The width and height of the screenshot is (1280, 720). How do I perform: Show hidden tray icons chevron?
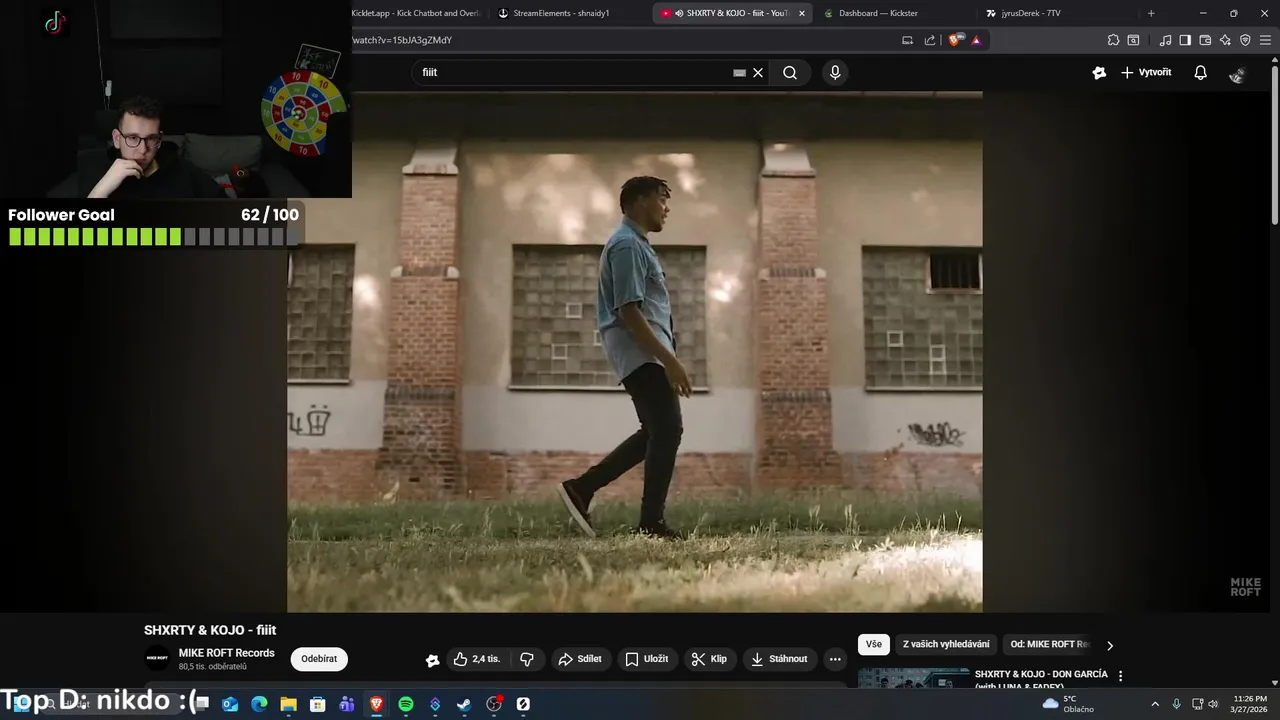(x=1155, y=704)
